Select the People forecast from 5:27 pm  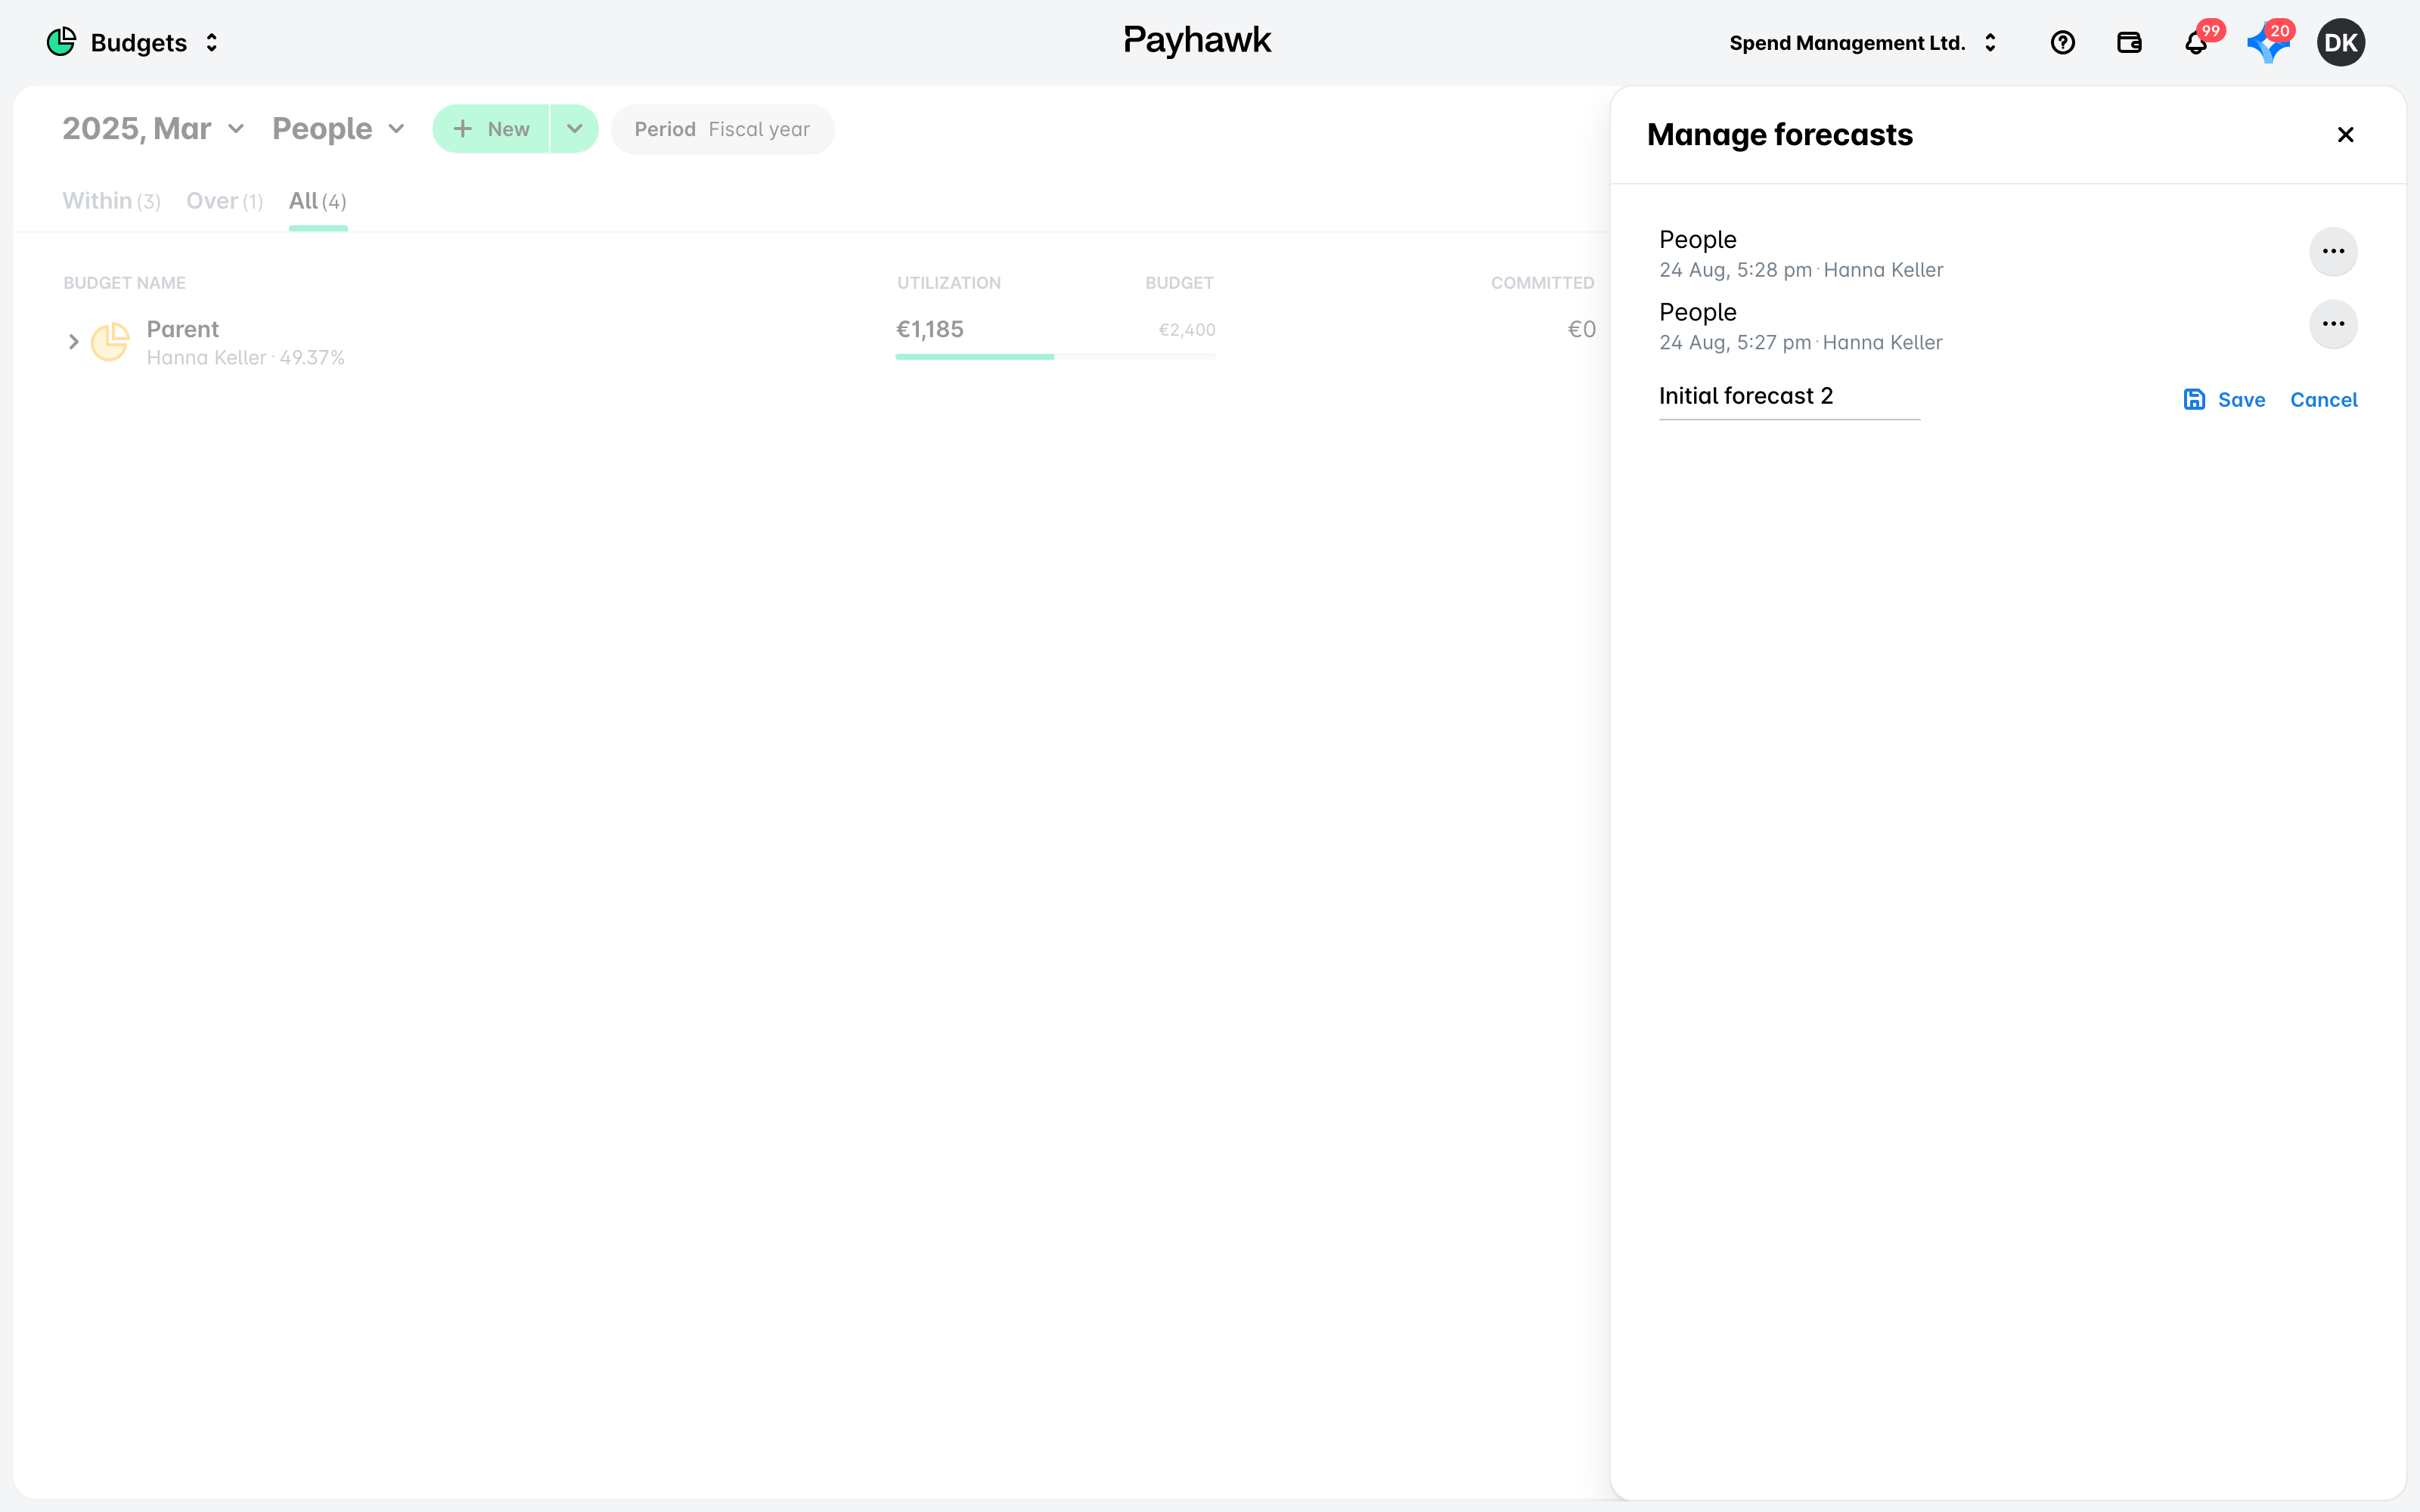(1800, 326)
